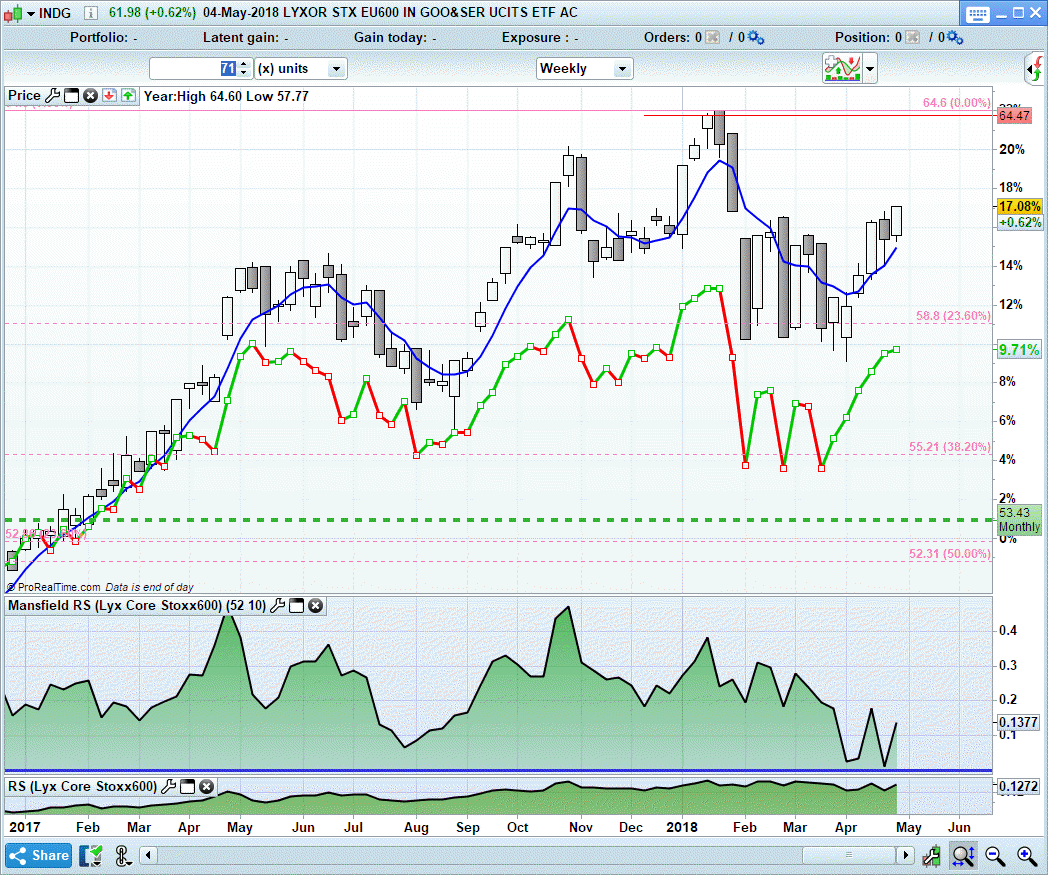Click the zoom out magnifier

pyautogui.click(x=995, y=856)
